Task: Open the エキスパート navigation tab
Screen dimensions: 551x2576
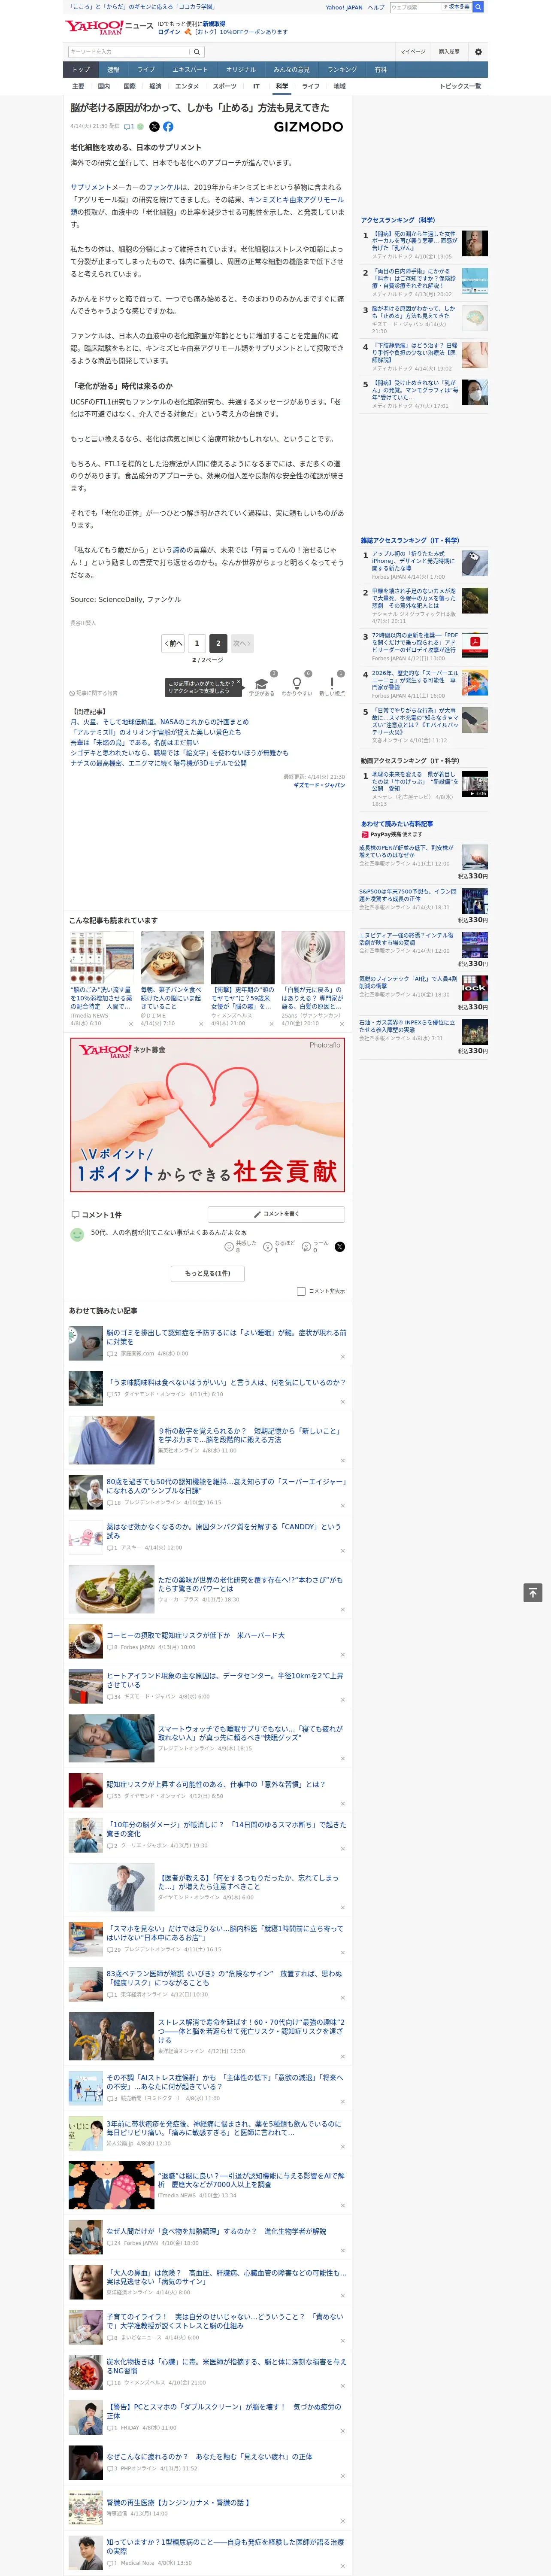Action: pos(190,69)
